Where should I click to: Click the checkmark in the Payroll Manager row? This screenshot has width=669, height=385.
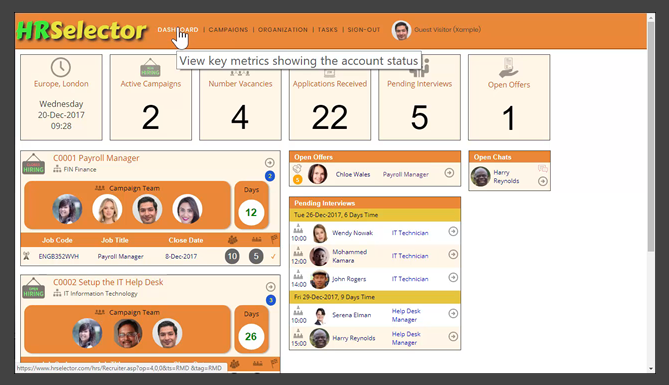[273, 257]
